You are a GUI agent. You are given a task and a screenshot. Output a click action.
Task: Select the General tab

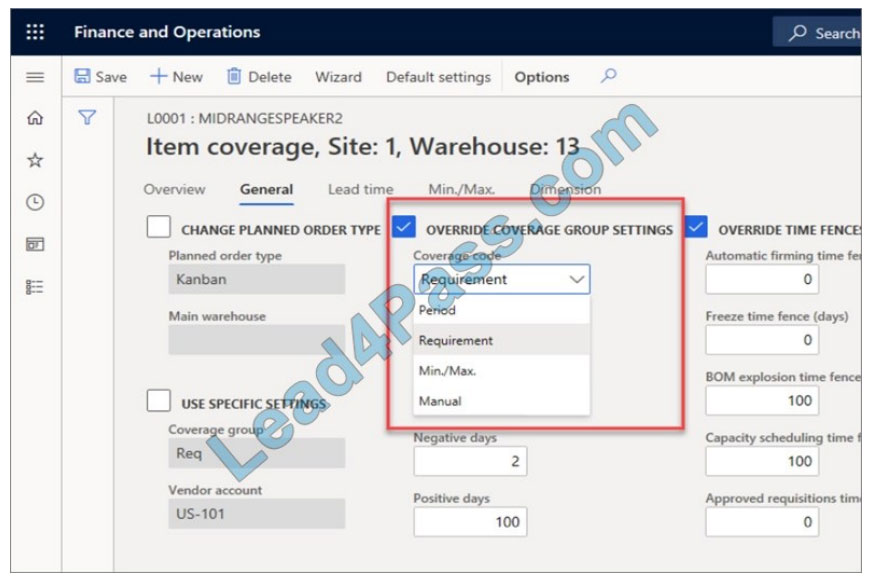coord(266,189)
